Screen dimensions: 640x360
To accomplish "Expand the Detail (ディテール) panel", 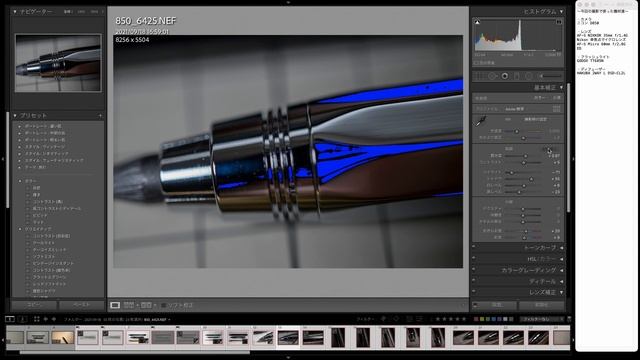I will coord(561,281).
